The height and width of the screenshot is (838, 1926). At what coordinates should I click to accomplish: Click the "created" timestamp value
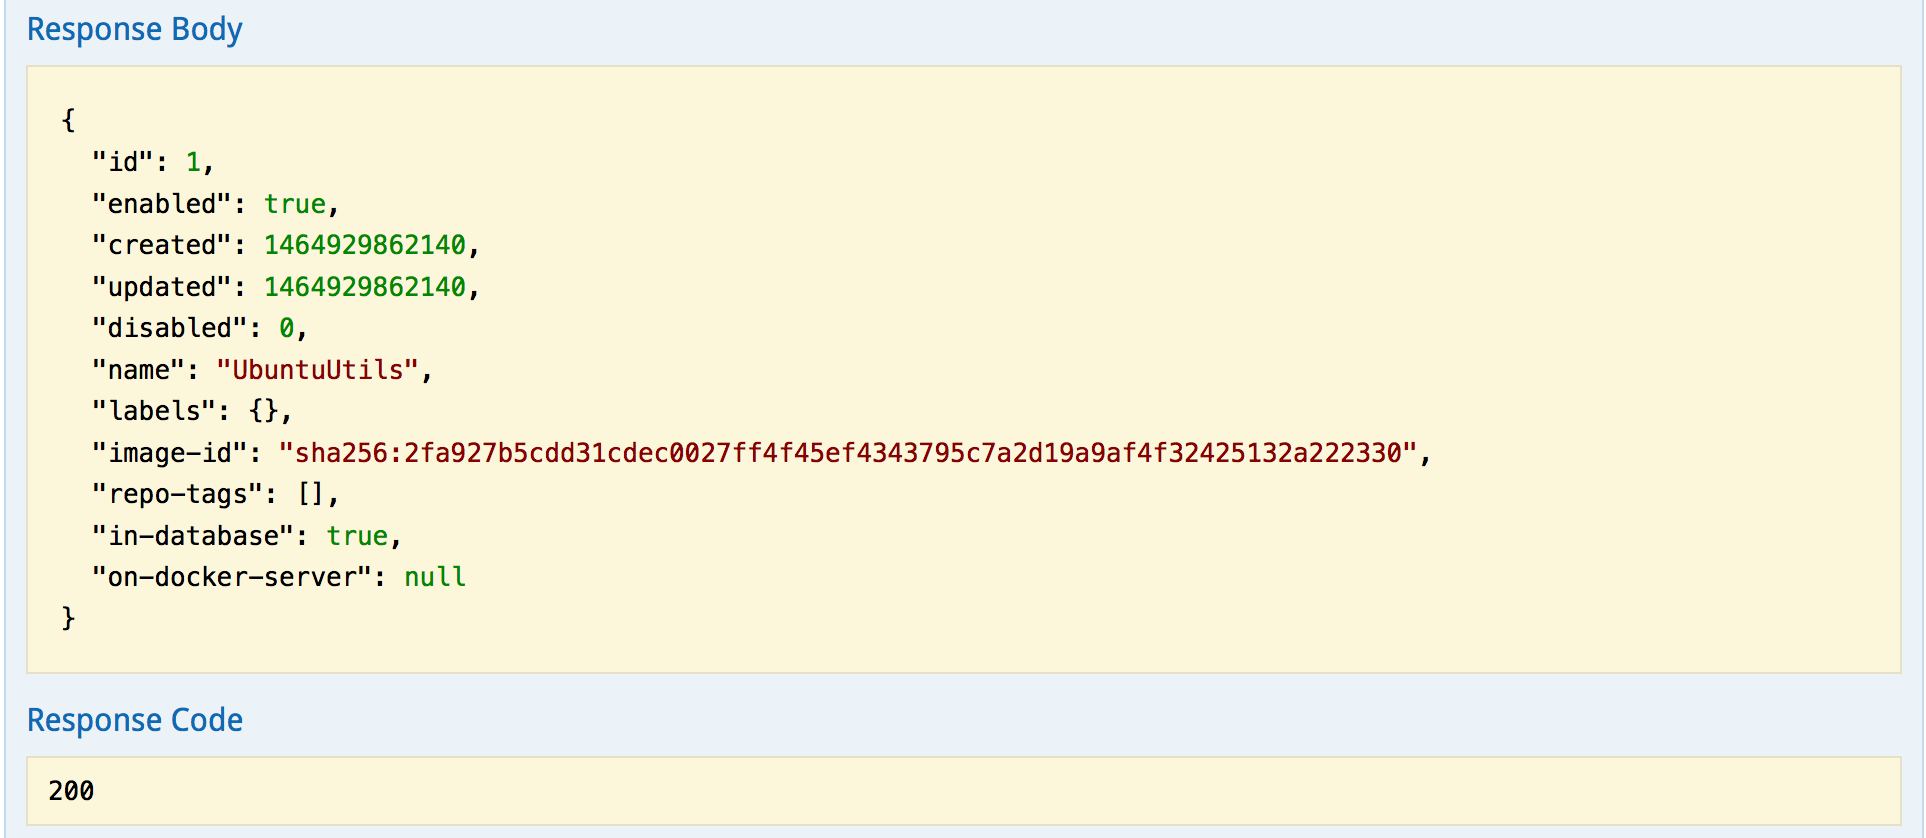tap(365, 245)
